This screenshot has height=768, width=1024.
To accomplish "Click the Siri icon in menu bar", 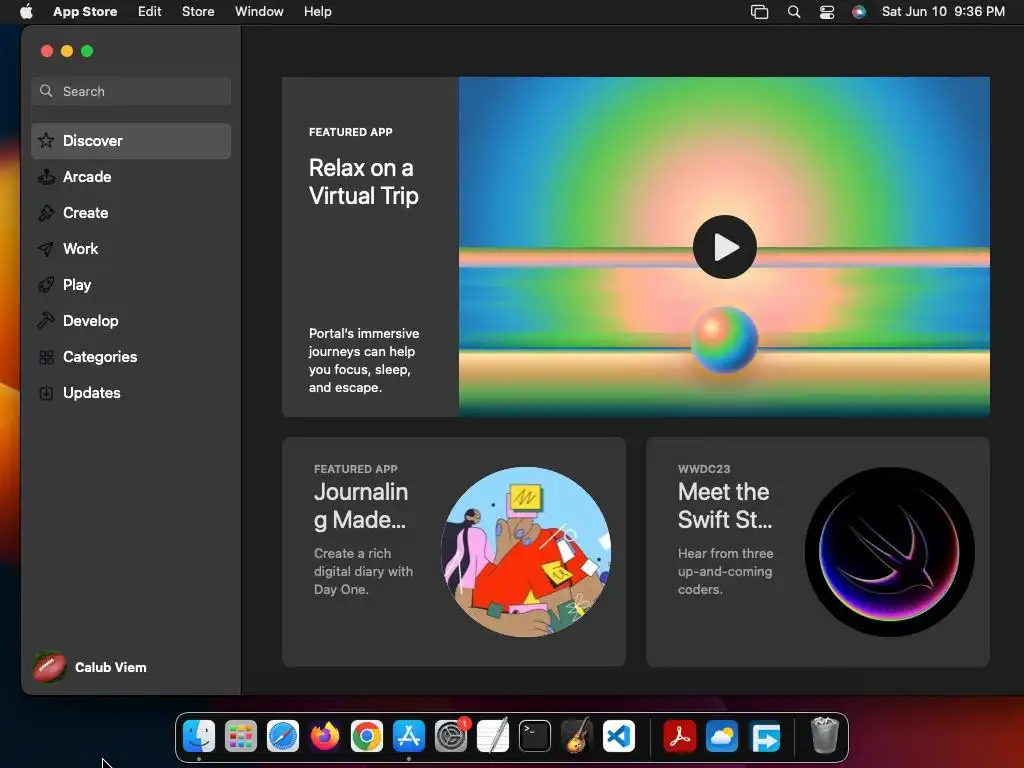I will click(859, 12).
